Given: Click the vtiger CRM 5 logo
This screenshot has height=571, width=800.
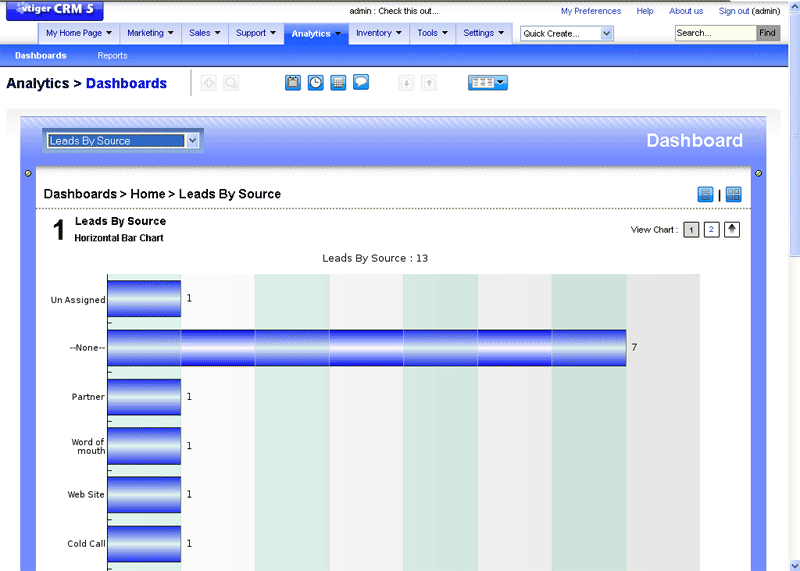Looking at the screenshot, I should [55, 10].
